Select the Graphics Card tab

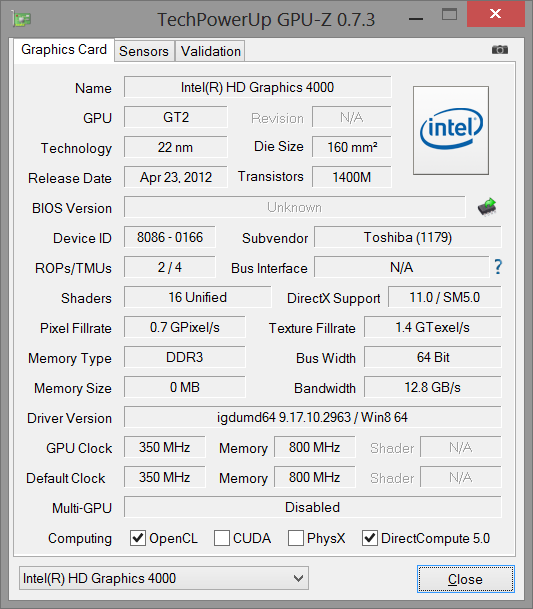point(64,50)
